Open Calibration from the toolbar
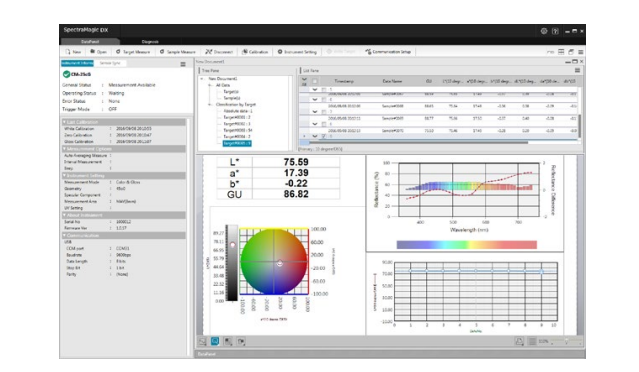The height and width of the screenshot is (372, 639). [x=255, y=52]
